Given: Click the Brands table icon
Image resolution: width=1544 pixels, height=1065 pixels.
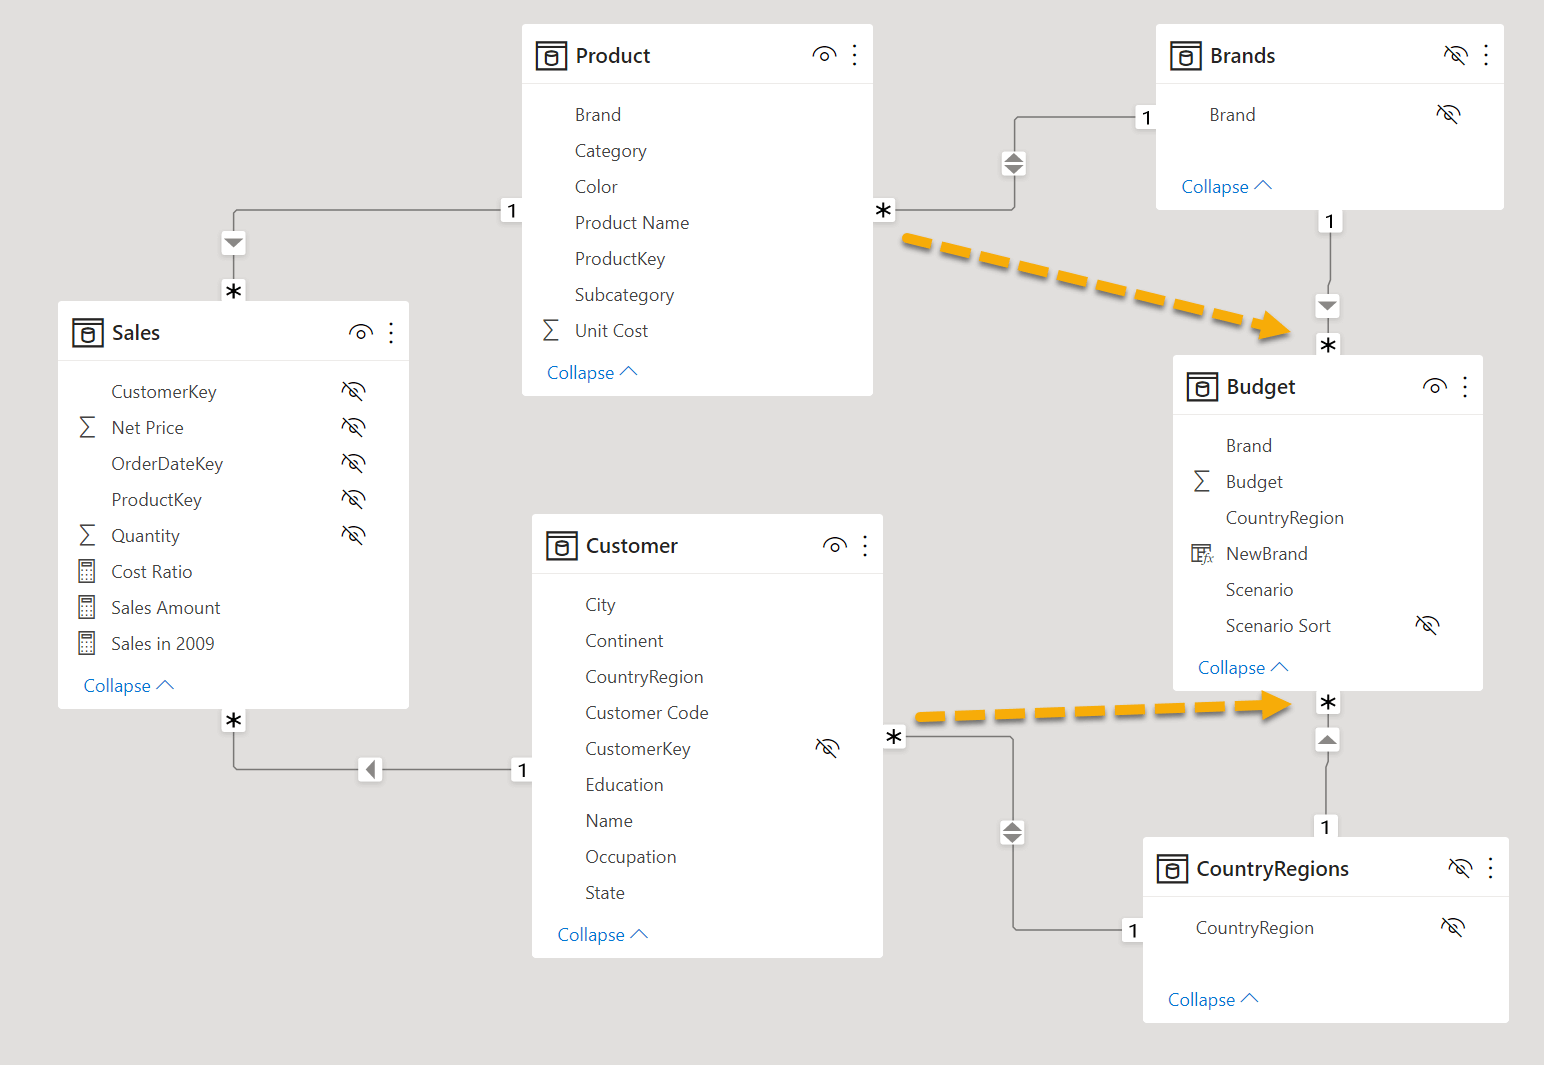Looking at the screenshot, I should 1186,56.
